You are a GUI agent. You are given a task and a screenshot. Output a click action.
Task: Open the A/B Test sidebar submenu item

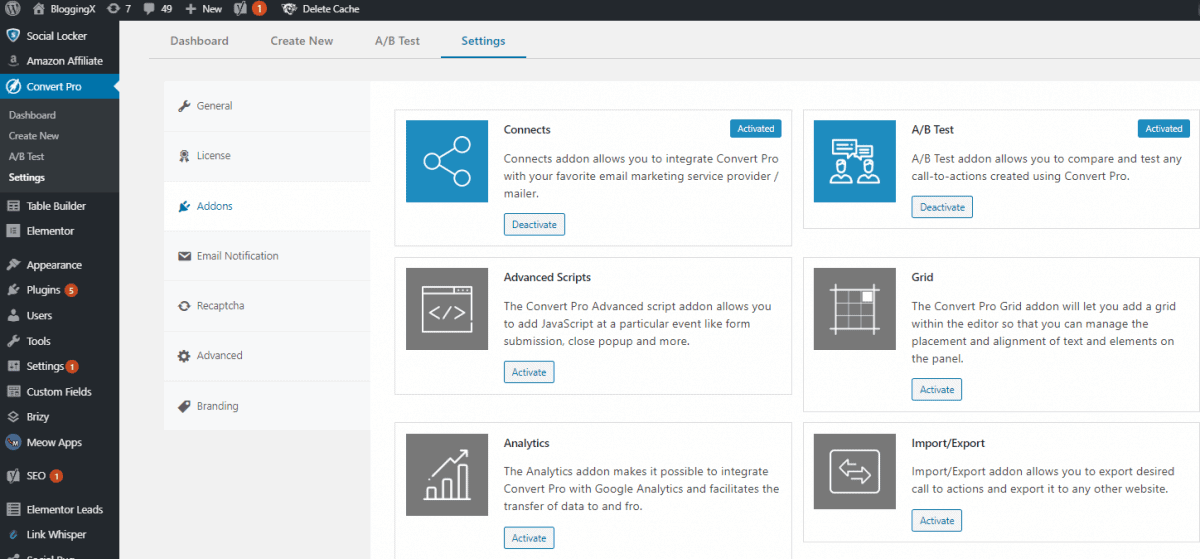click(x=26, y=157)
